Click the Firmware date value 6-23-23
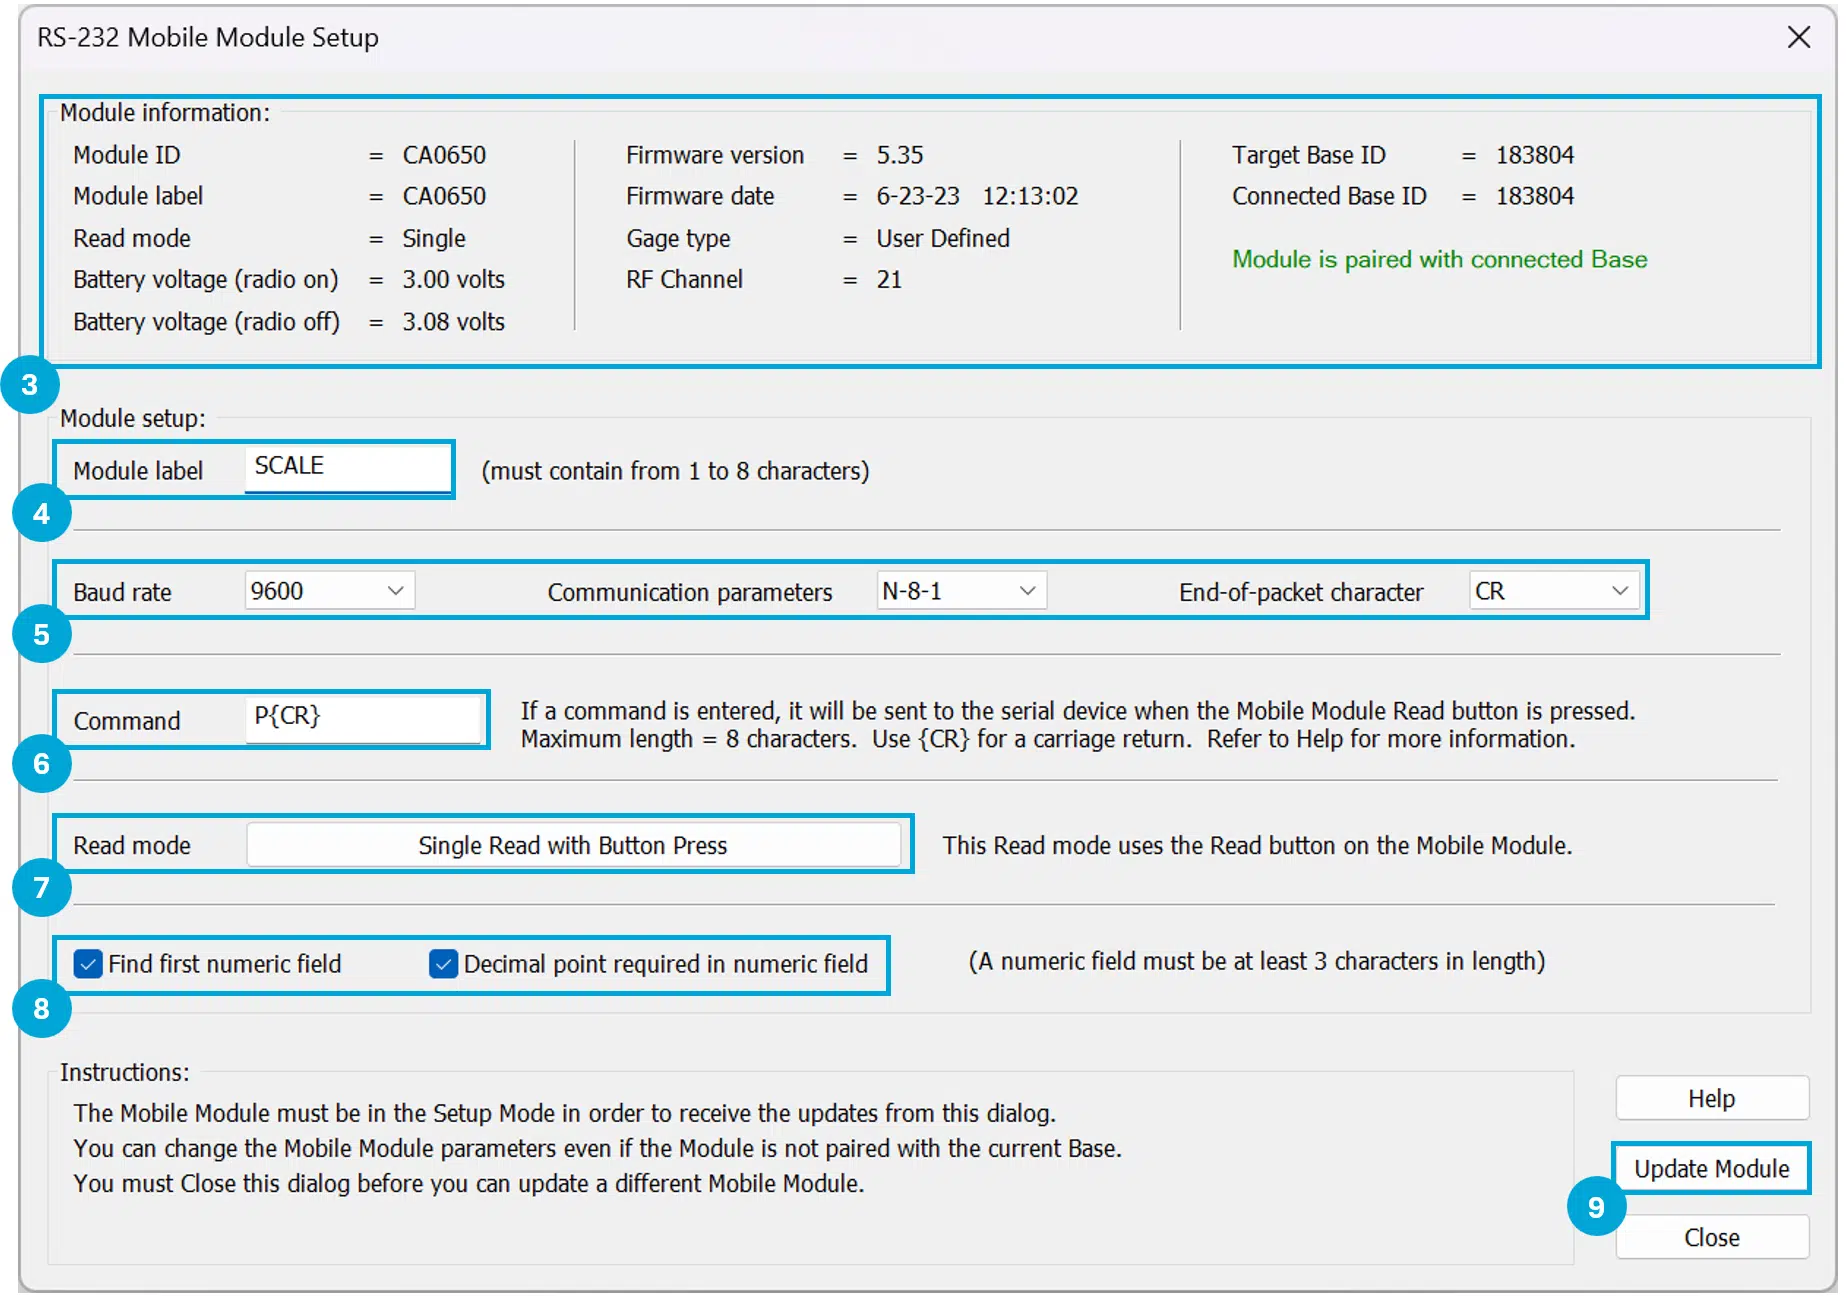This screenshot has height=1303, width=1846. pyautogui.click(x=918, y=196)
